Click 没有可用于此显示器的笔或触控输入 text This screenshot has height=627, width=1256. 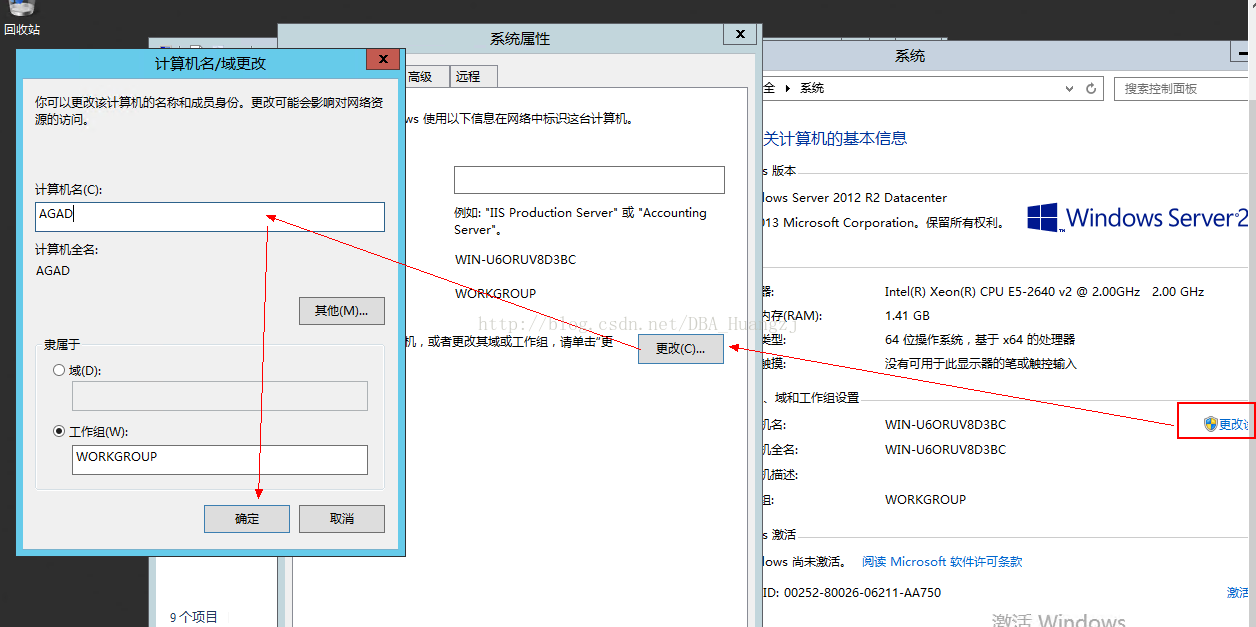(981, 364)
